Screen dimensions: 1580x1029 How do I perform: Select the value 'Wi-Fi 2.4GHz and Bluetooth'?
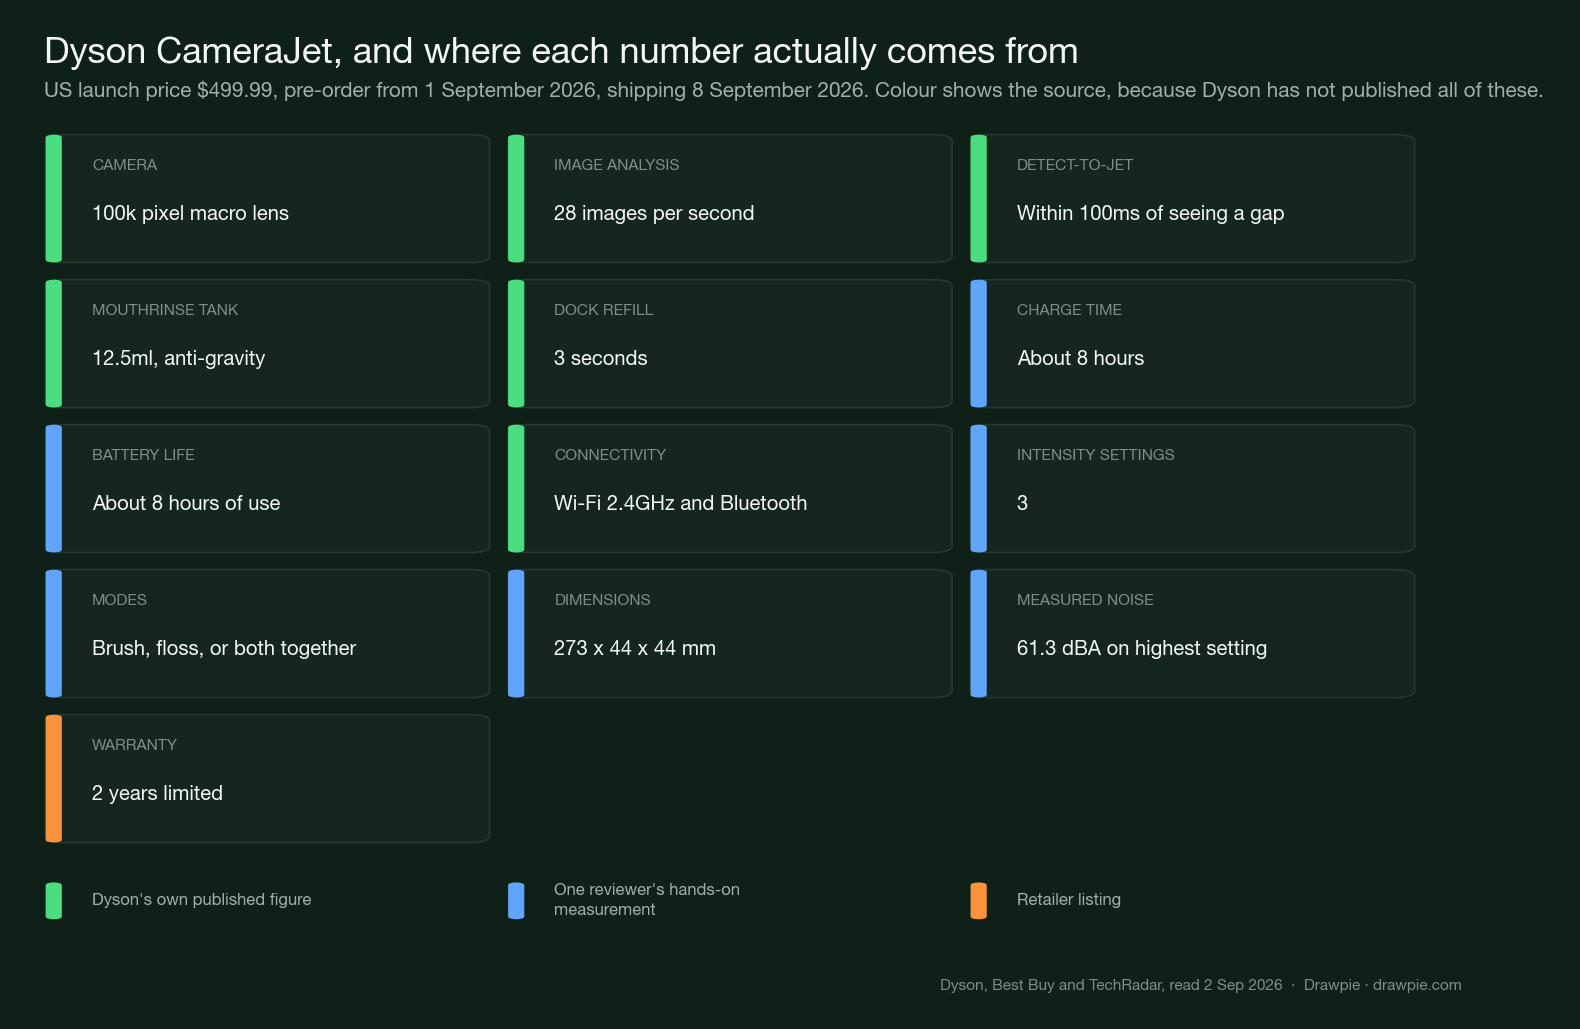(x=680, y=503)
